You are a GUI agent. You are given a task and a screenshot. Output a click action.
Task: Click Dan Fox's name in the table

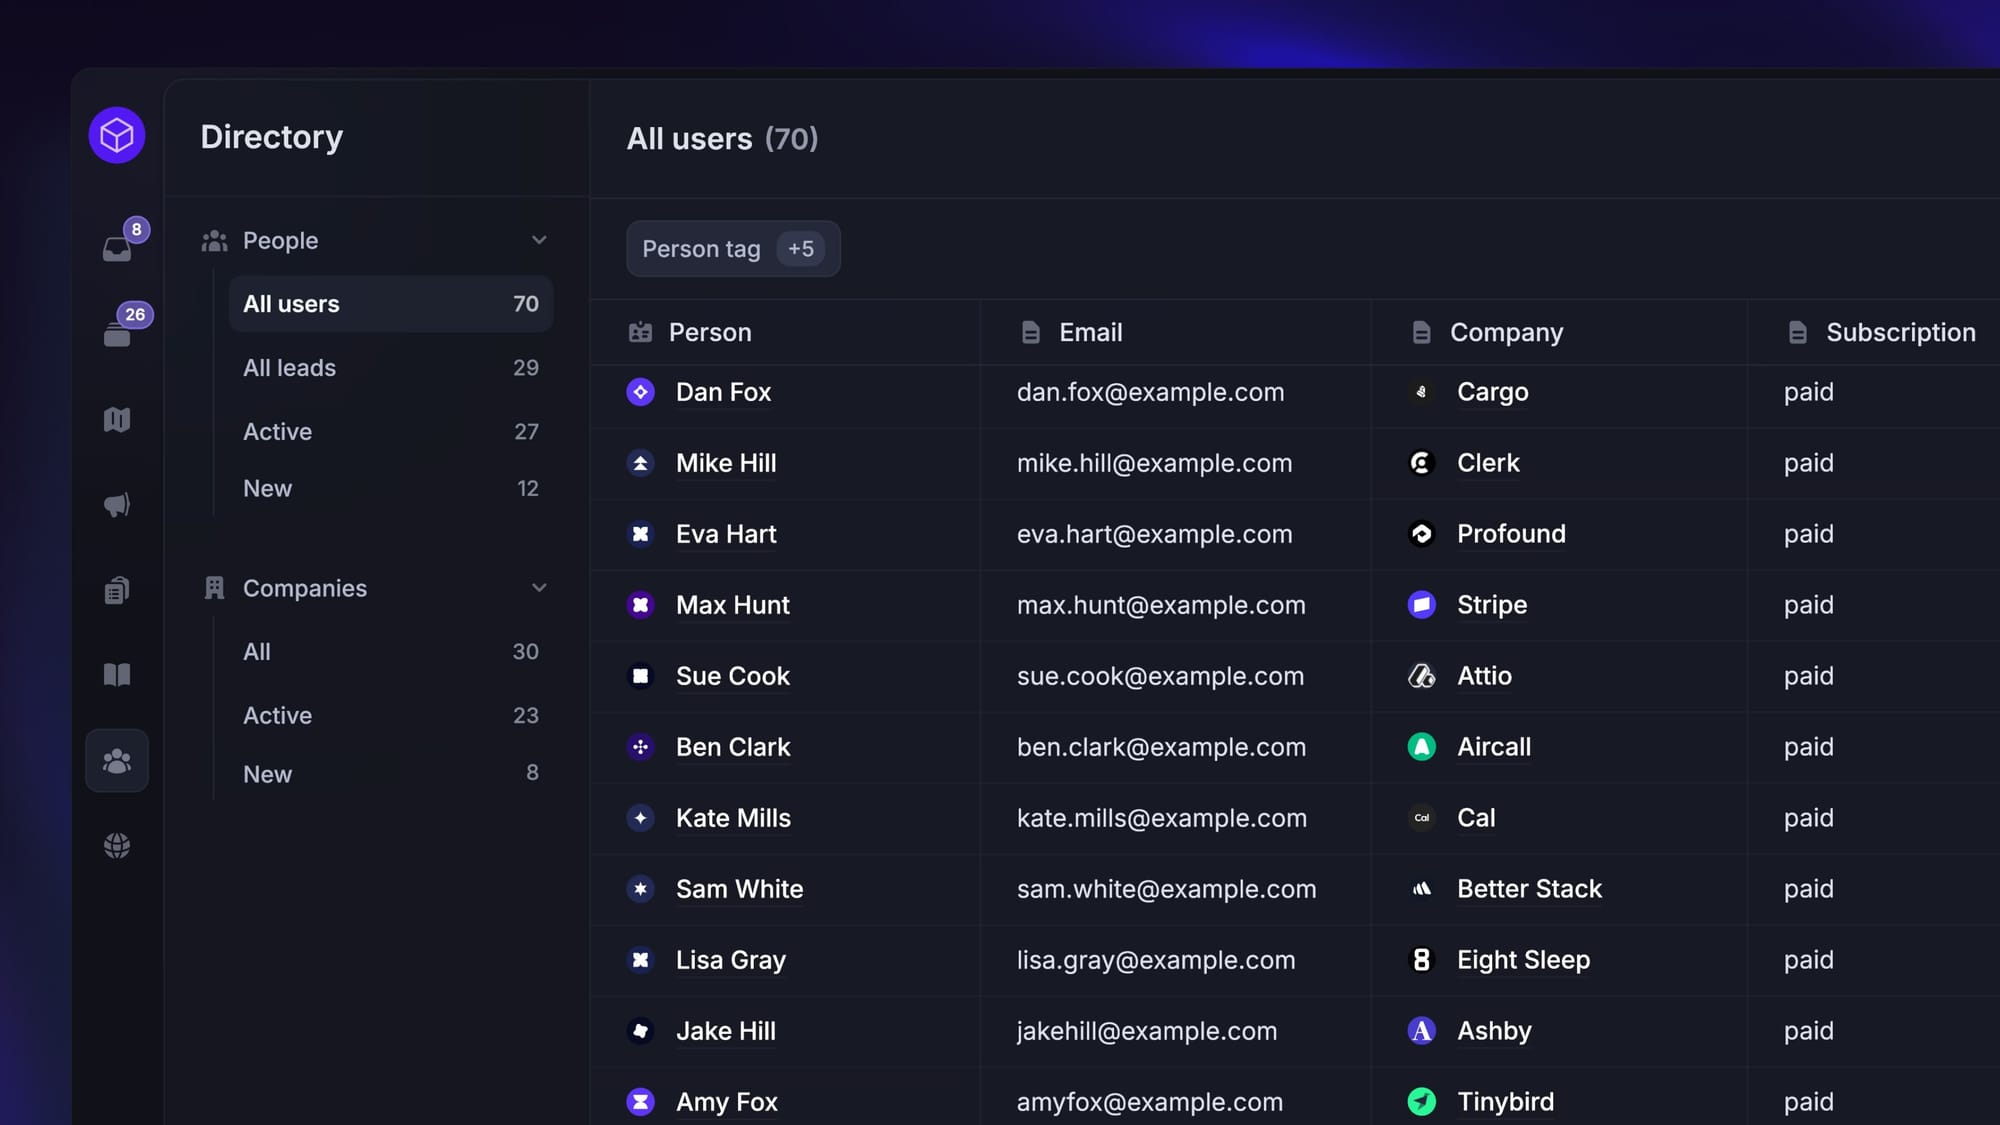pyautogui.click(x=724, y=392)
